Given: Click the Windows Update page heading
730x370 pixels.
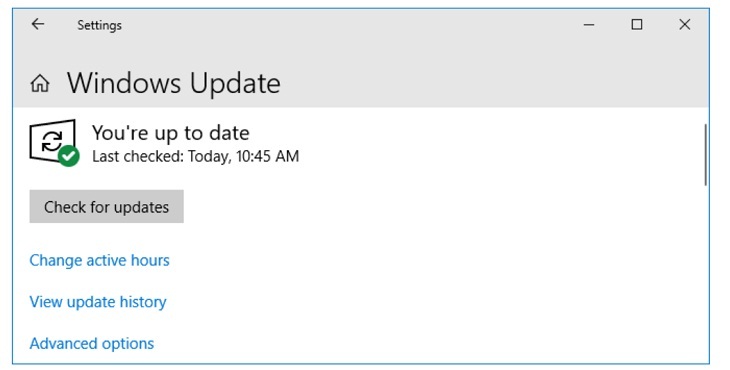Looking at the screenshot, I should coord(174,84).
